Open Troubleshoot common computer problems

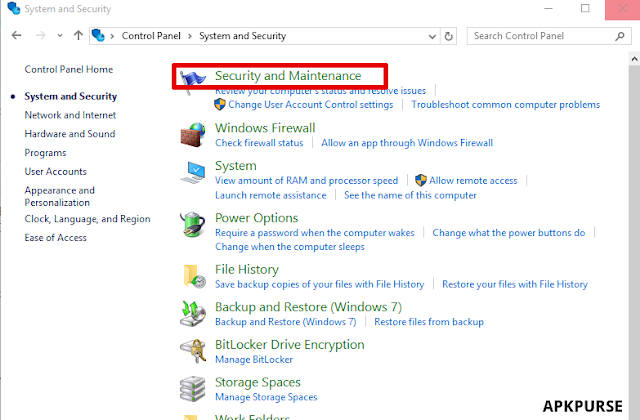(506, 104)
